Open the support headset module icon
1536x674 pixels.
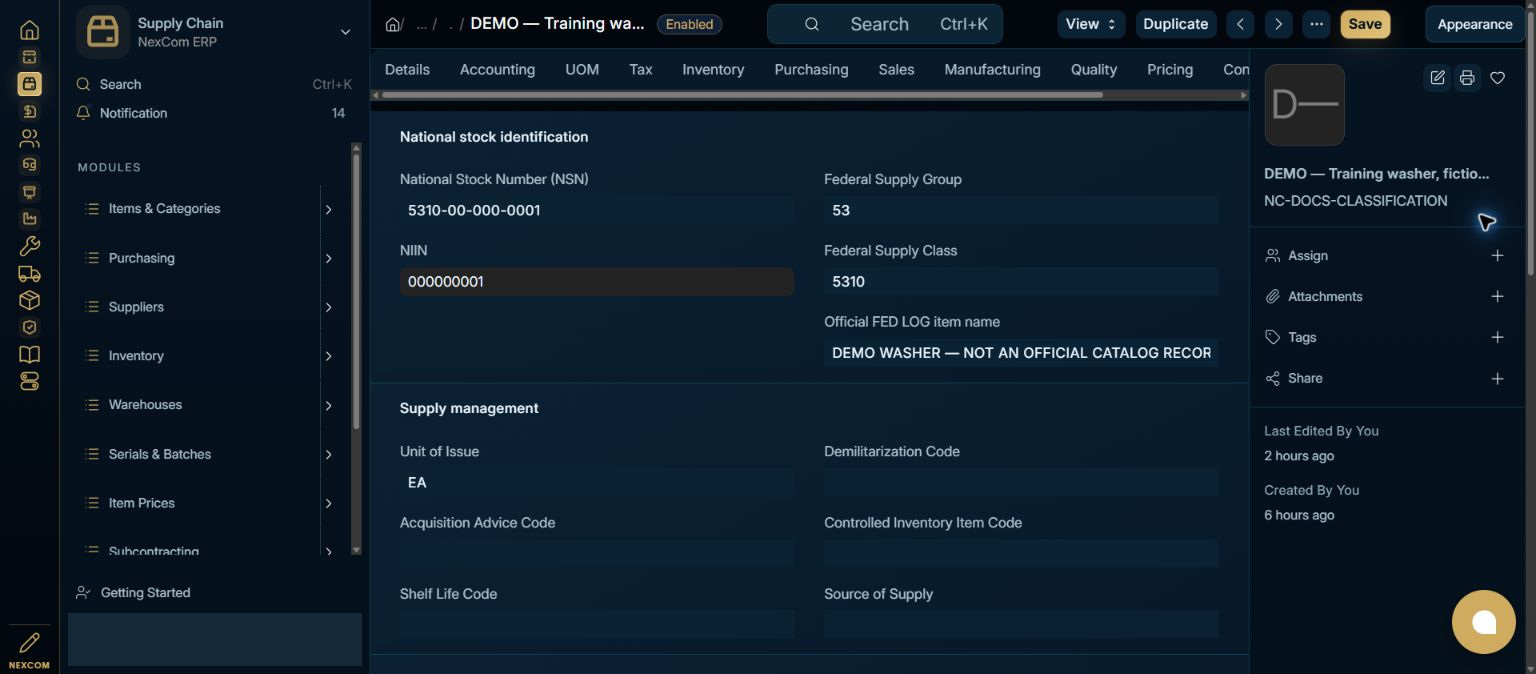[x=29, y=165]
